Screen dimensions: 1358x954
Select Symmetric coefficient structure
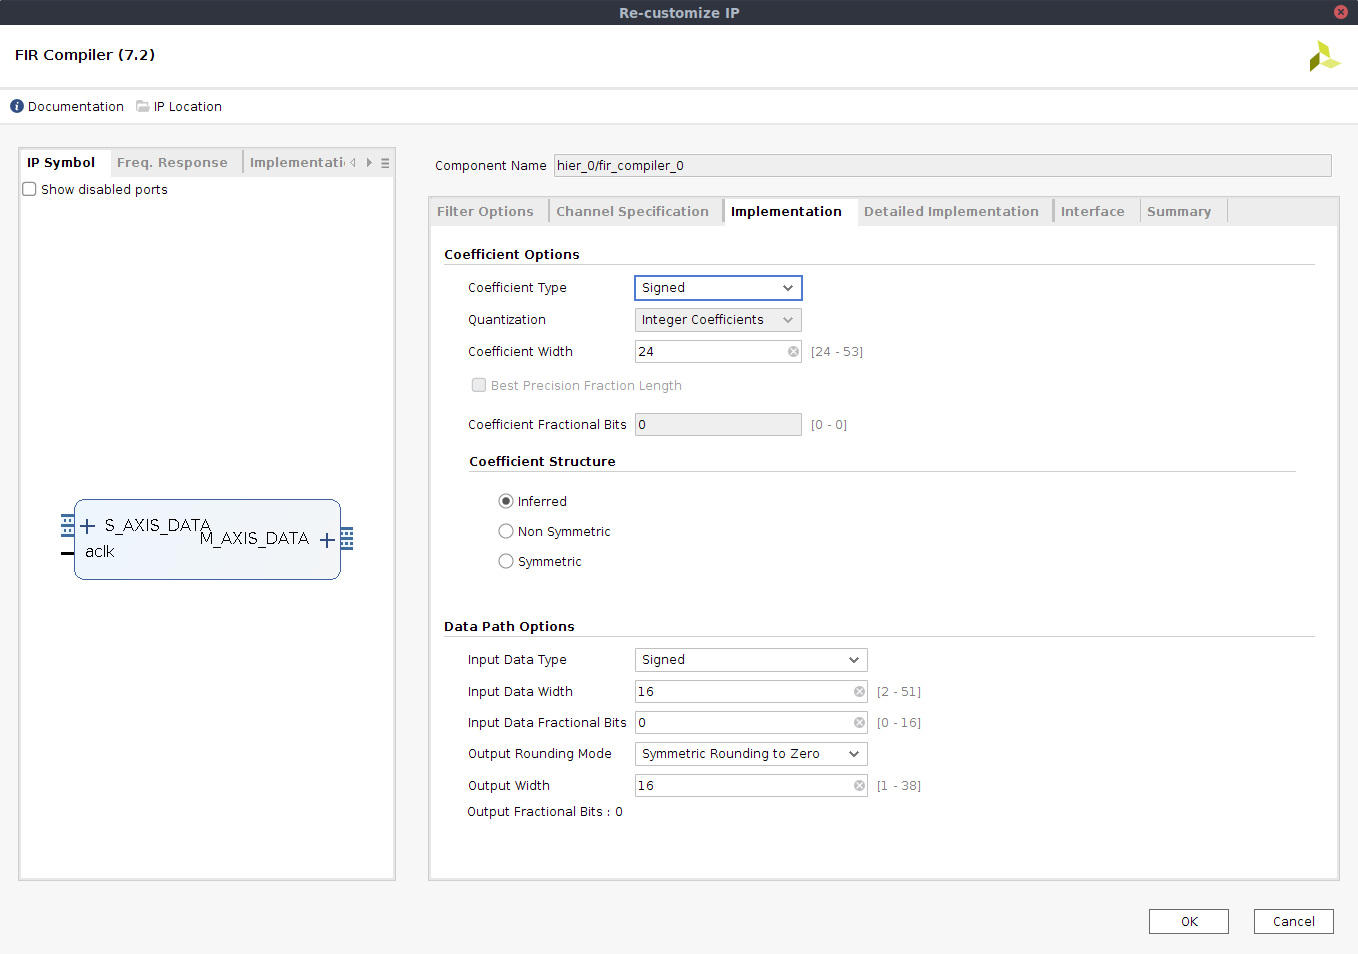[x=506, y=561]
